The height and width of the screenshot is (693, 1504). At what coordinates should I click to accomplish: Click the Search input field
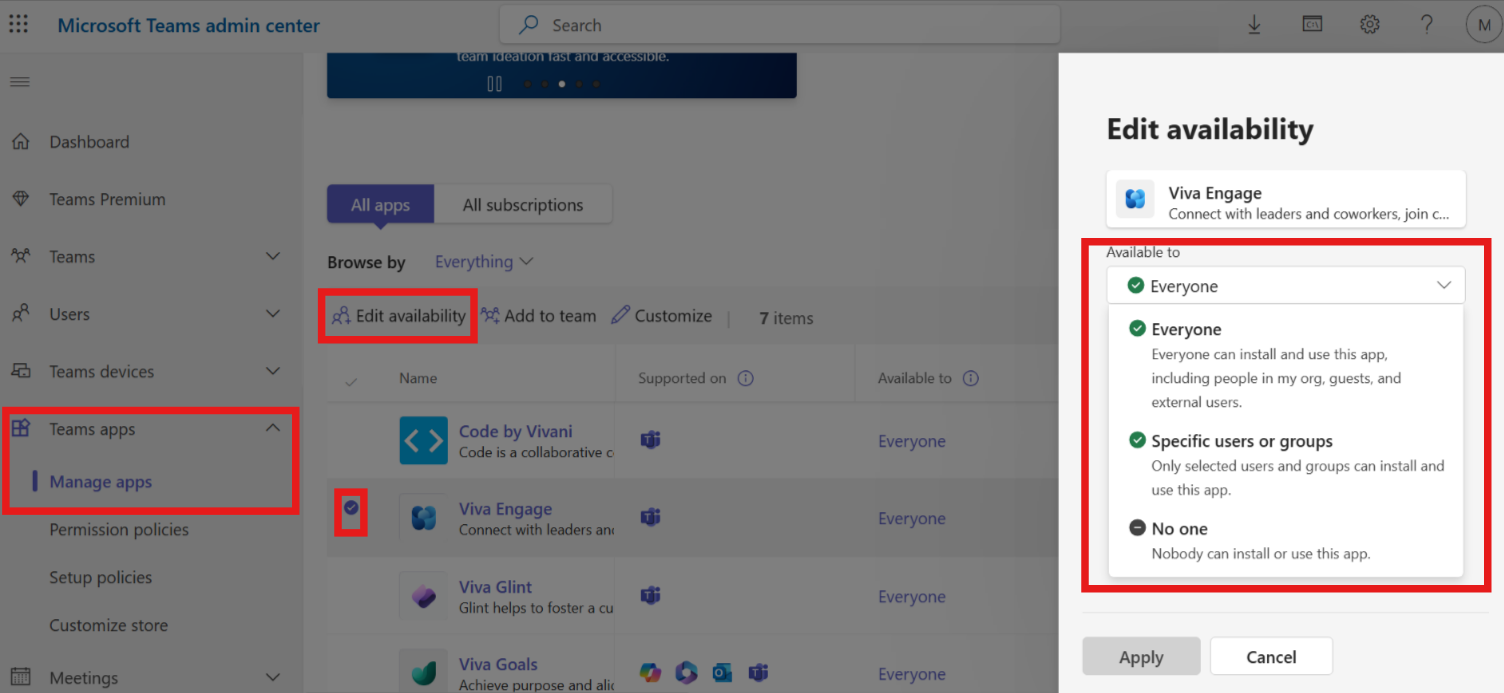pyautogui.click(x=779, y=25)
